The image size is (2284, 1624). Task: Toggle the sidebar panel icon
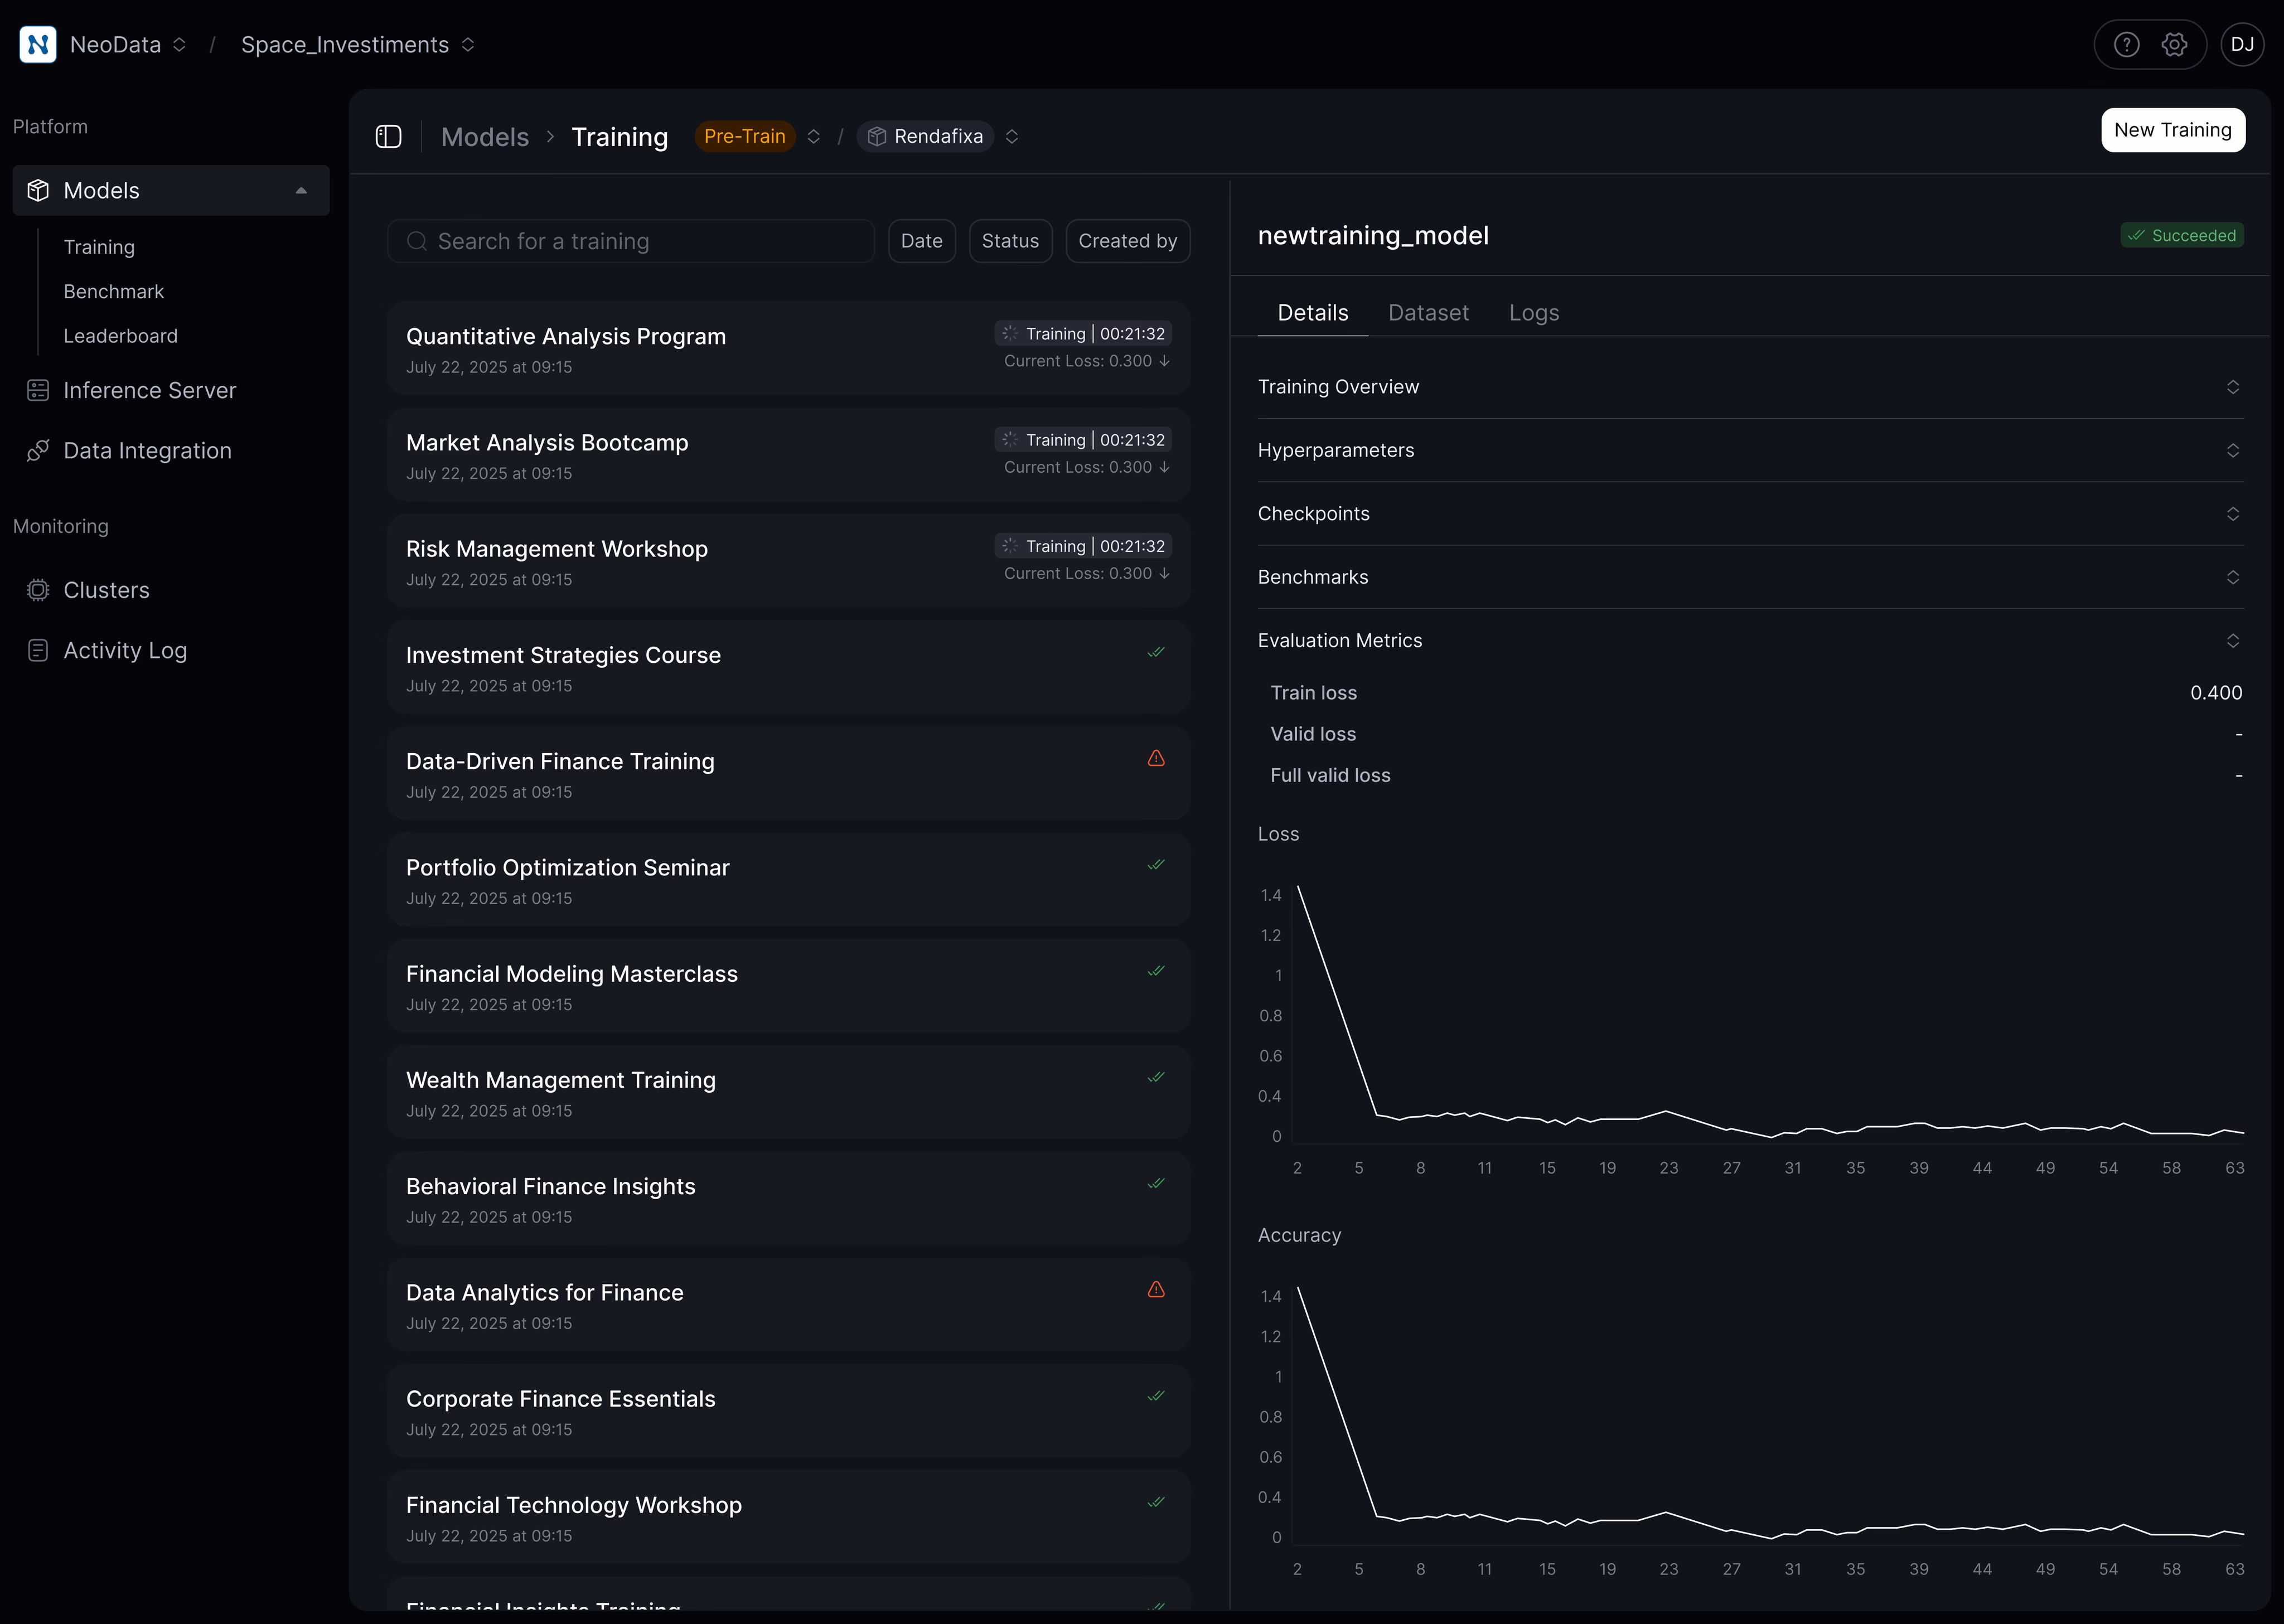(x=388, y=137)
